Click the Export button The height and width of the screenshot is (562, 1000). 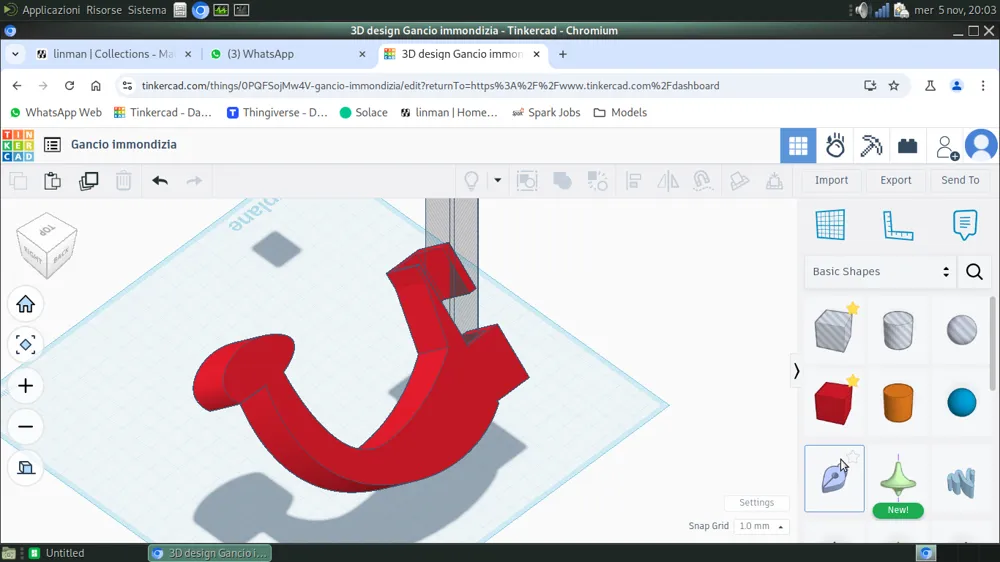click(x=895, y=181)
